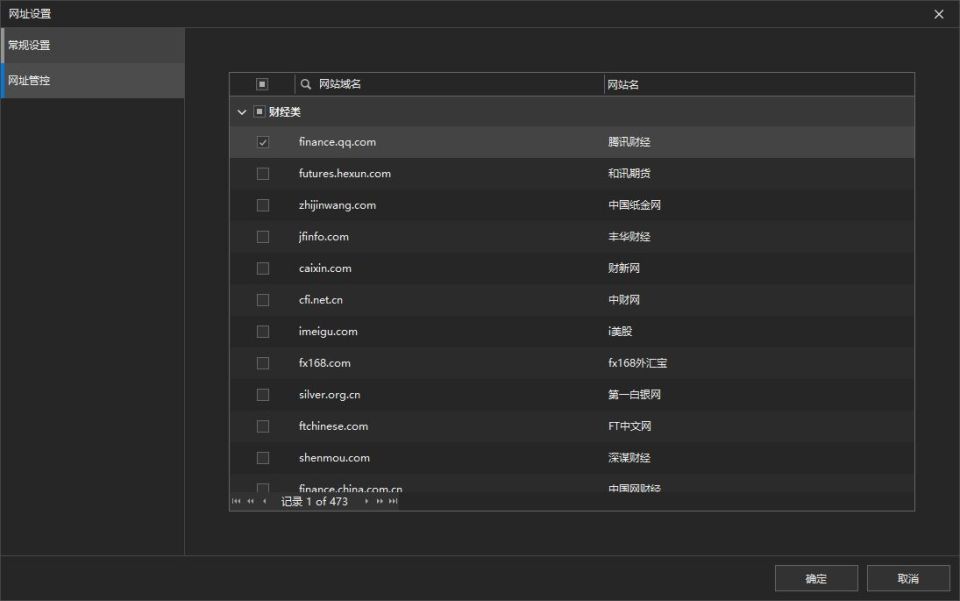Viewport: 960px width, 601px height.
Task: Click the 腾讯财经 site name
Action: (x=629, y=142)
